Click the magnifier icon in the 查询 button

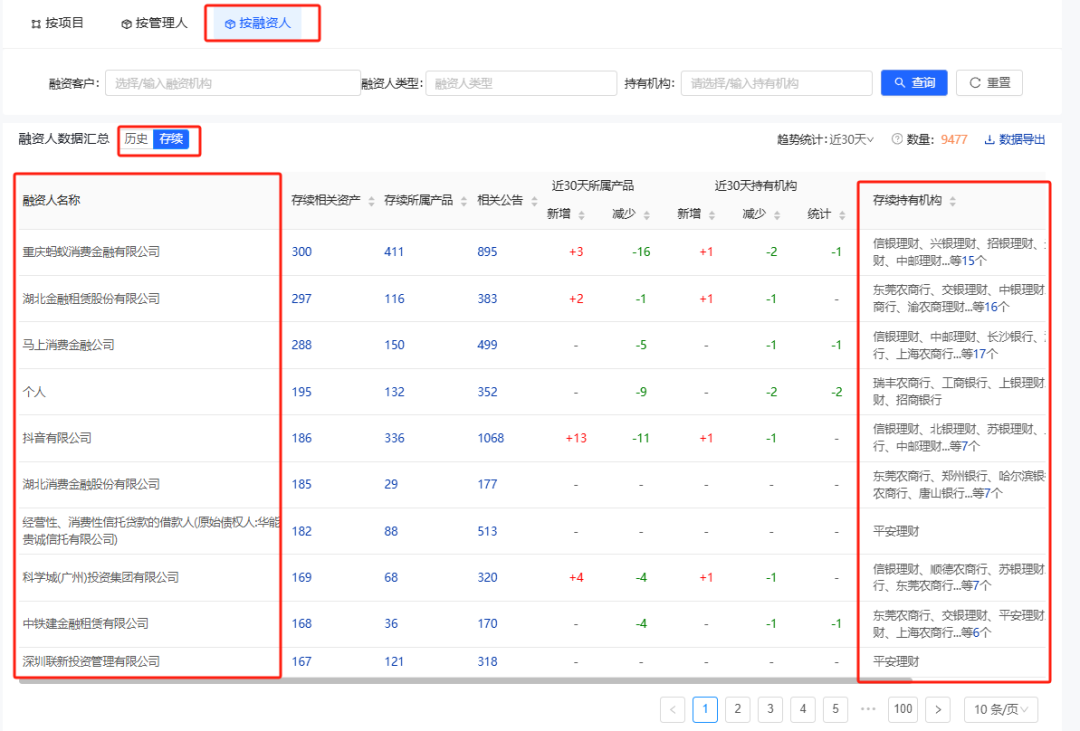point(900,83)
